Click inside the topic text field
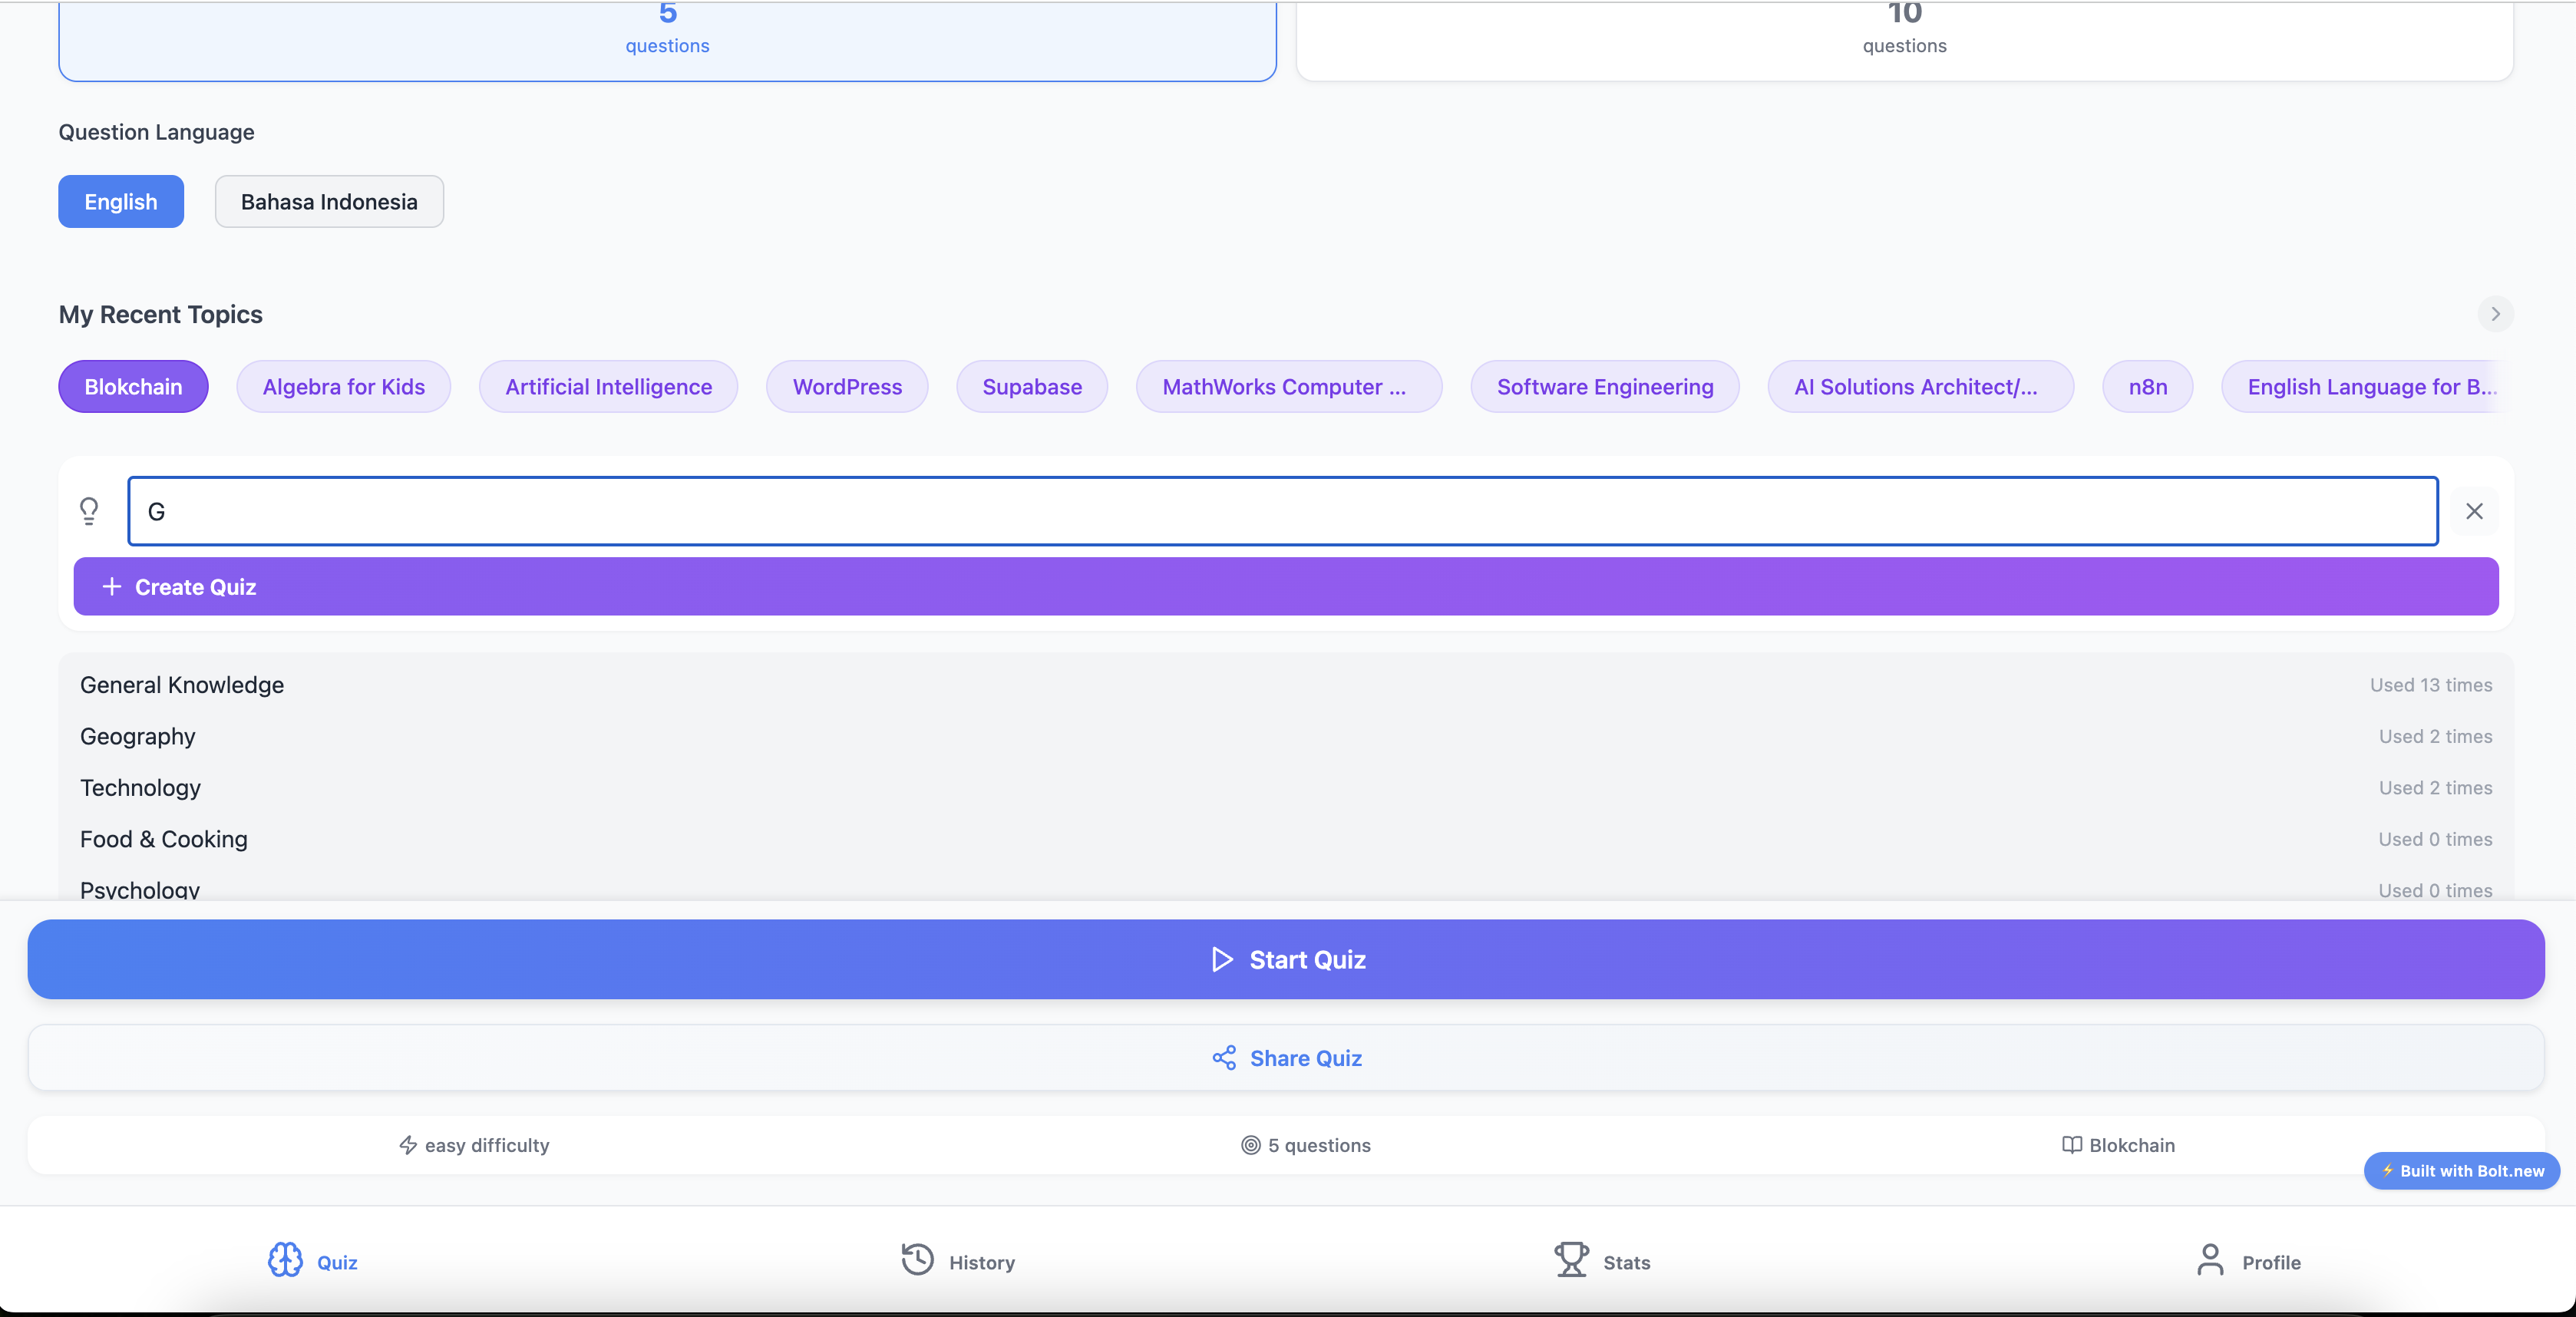 tap(1282, 511)
